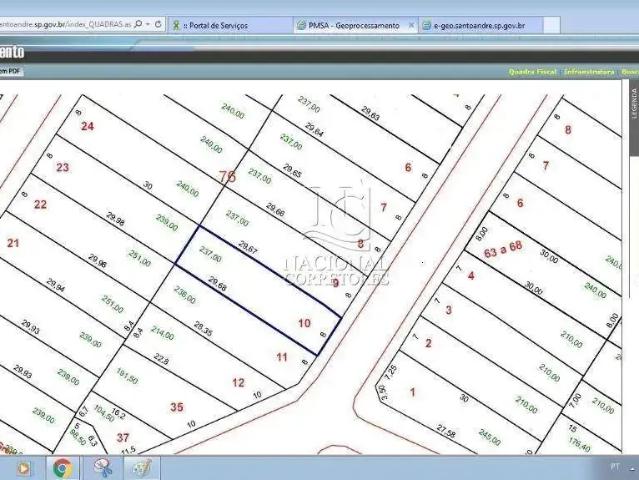Select lot number 1 near the corner
This screenshot has width=639, height=480.
pos(412,392)
